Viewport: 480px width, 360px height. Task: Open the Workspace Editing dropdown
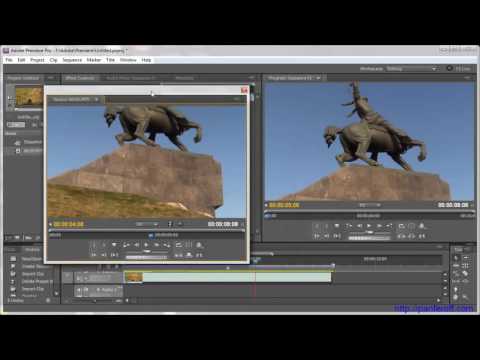coord(412,69)
